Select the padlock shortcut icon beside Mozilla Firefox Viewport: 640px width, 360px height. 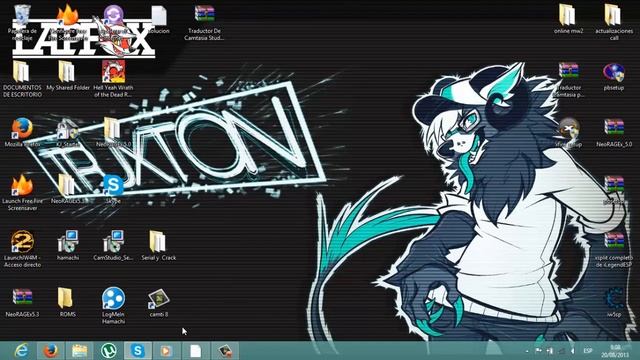[68, 130]
